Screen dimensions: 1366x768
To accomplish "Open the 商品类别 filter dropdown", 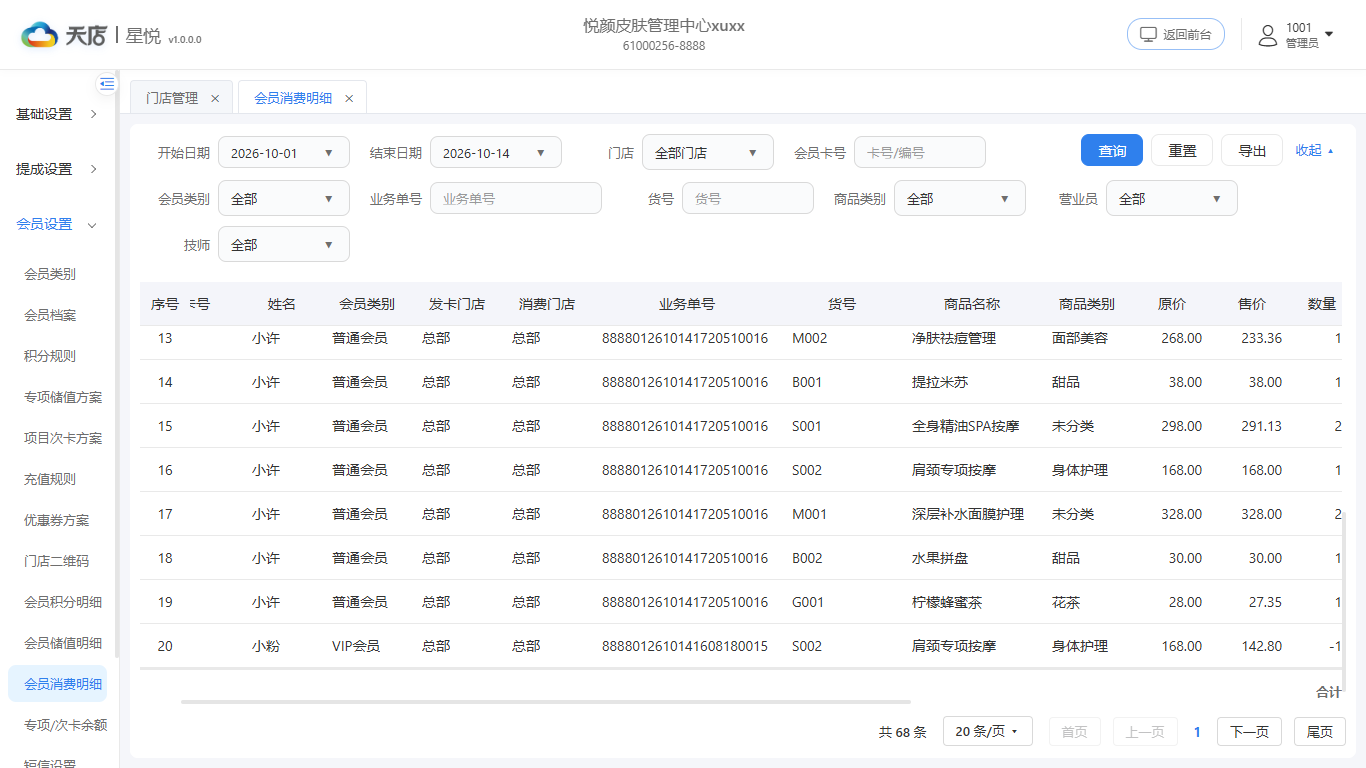I will click(x=960, y=199).
